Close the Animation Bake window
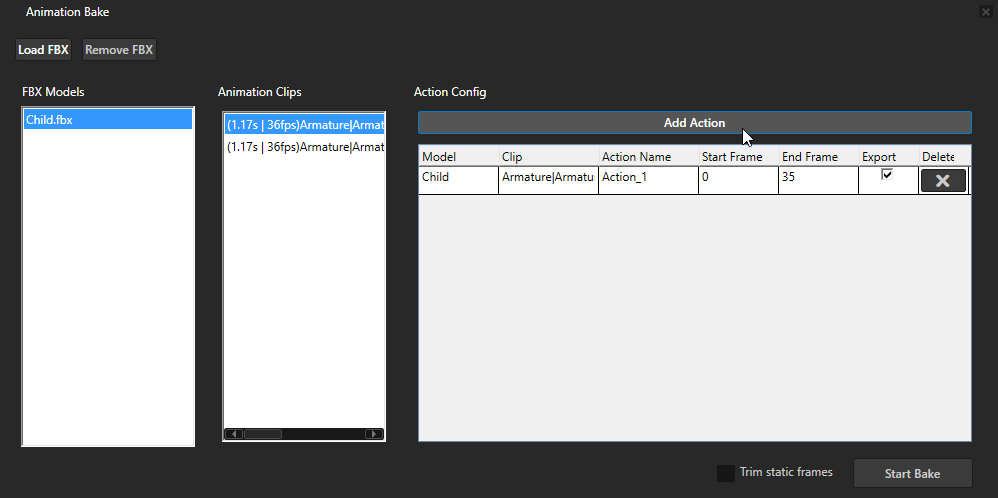The image size is (998, 498). pos(986,11)
